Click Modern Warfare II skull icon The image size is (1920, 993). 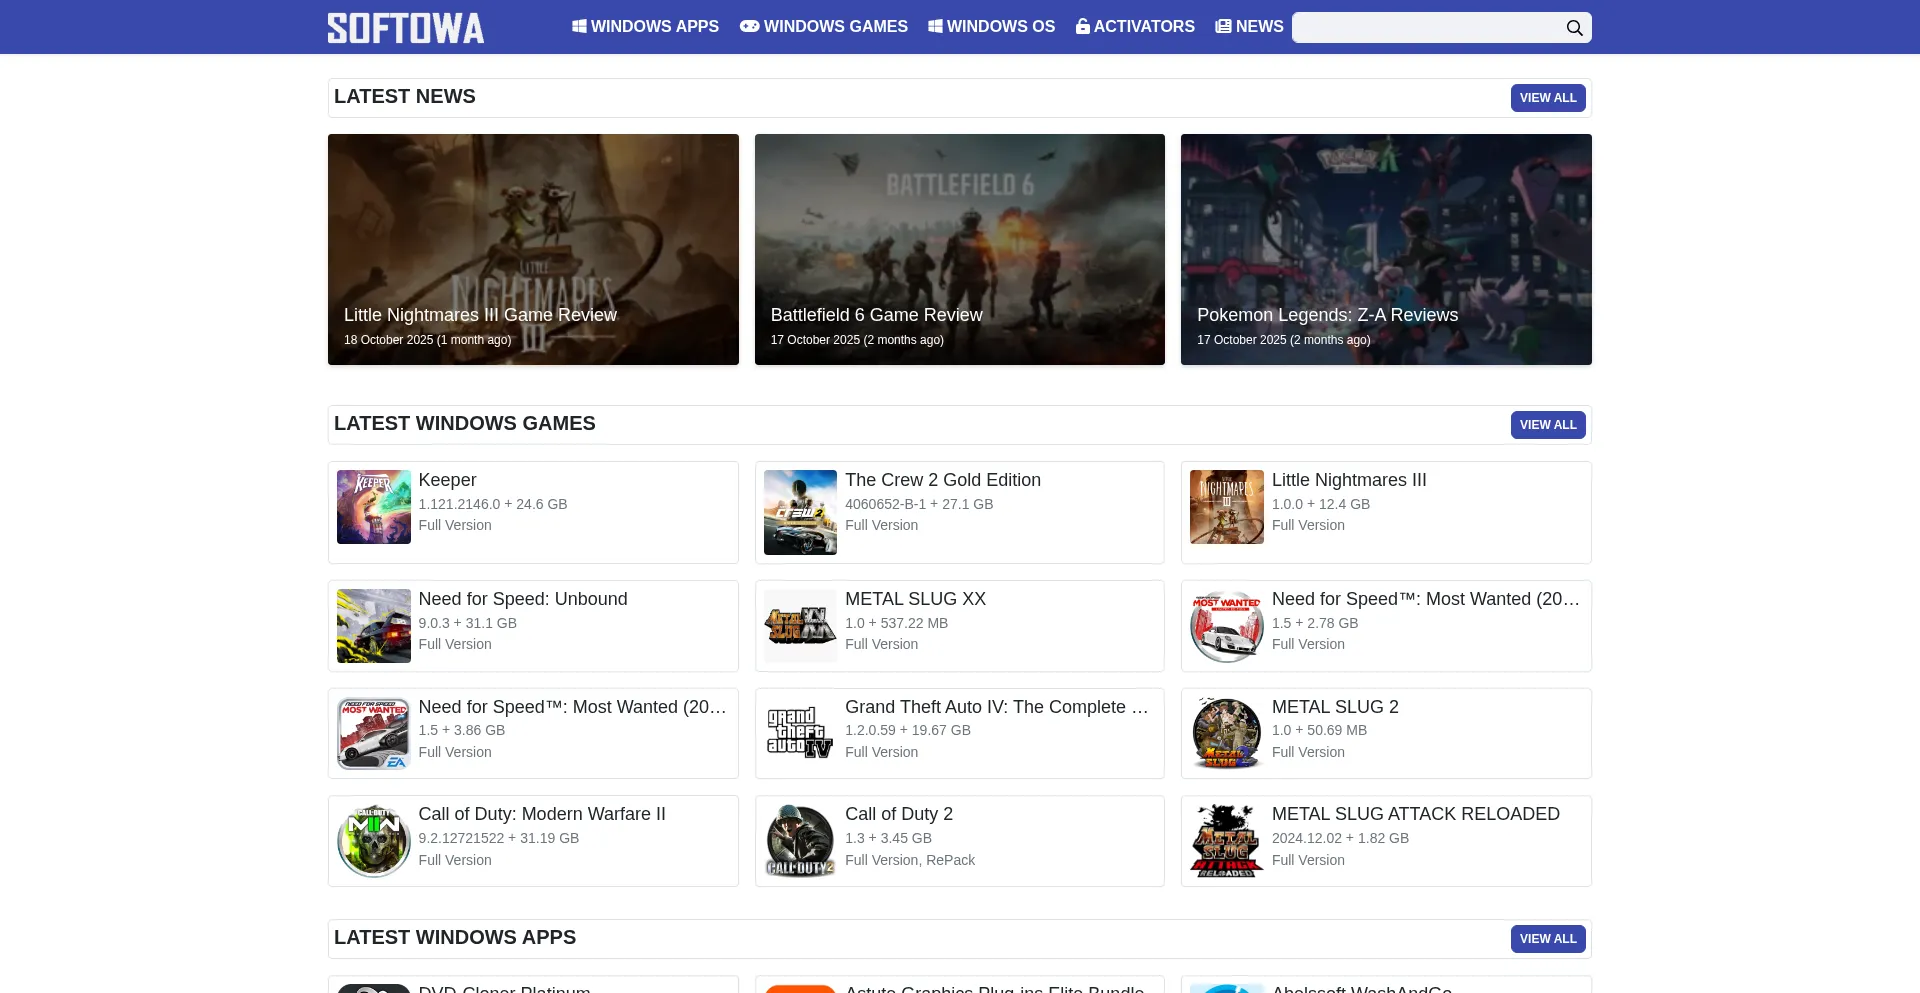click(373, 841)
